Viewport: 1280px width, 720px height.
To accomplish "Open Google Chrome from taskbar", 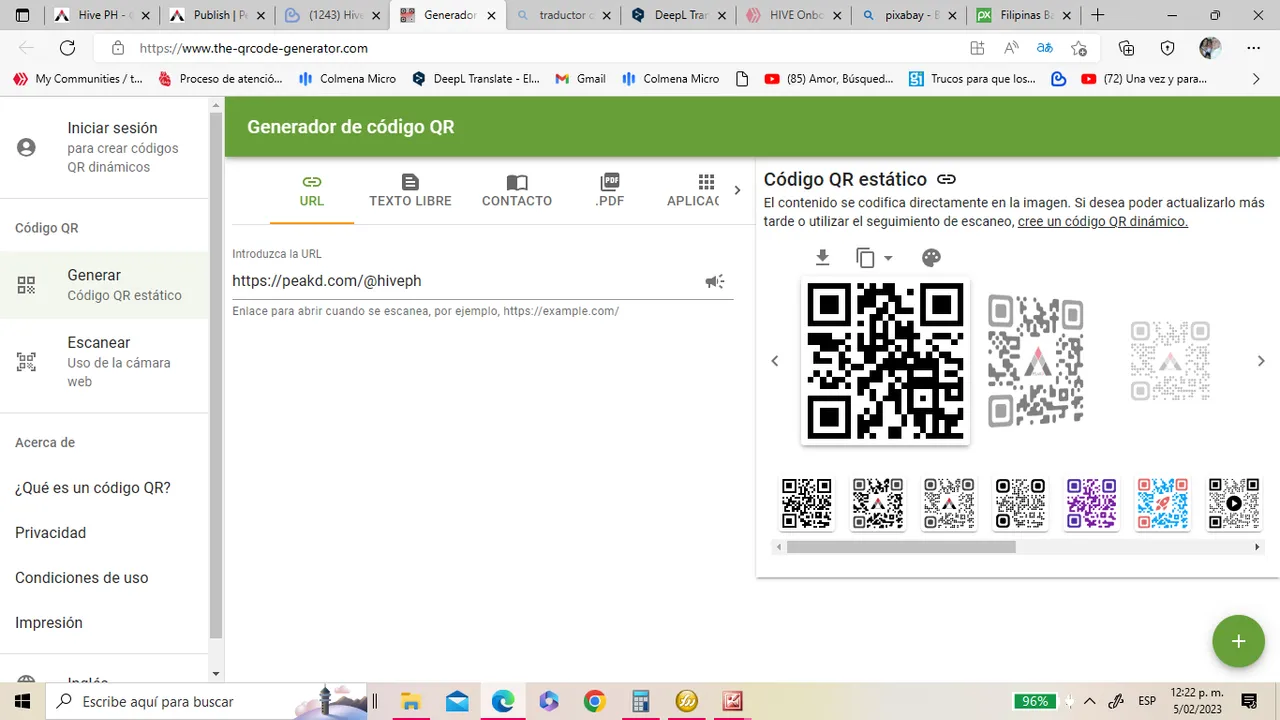I will coord(594,701).
